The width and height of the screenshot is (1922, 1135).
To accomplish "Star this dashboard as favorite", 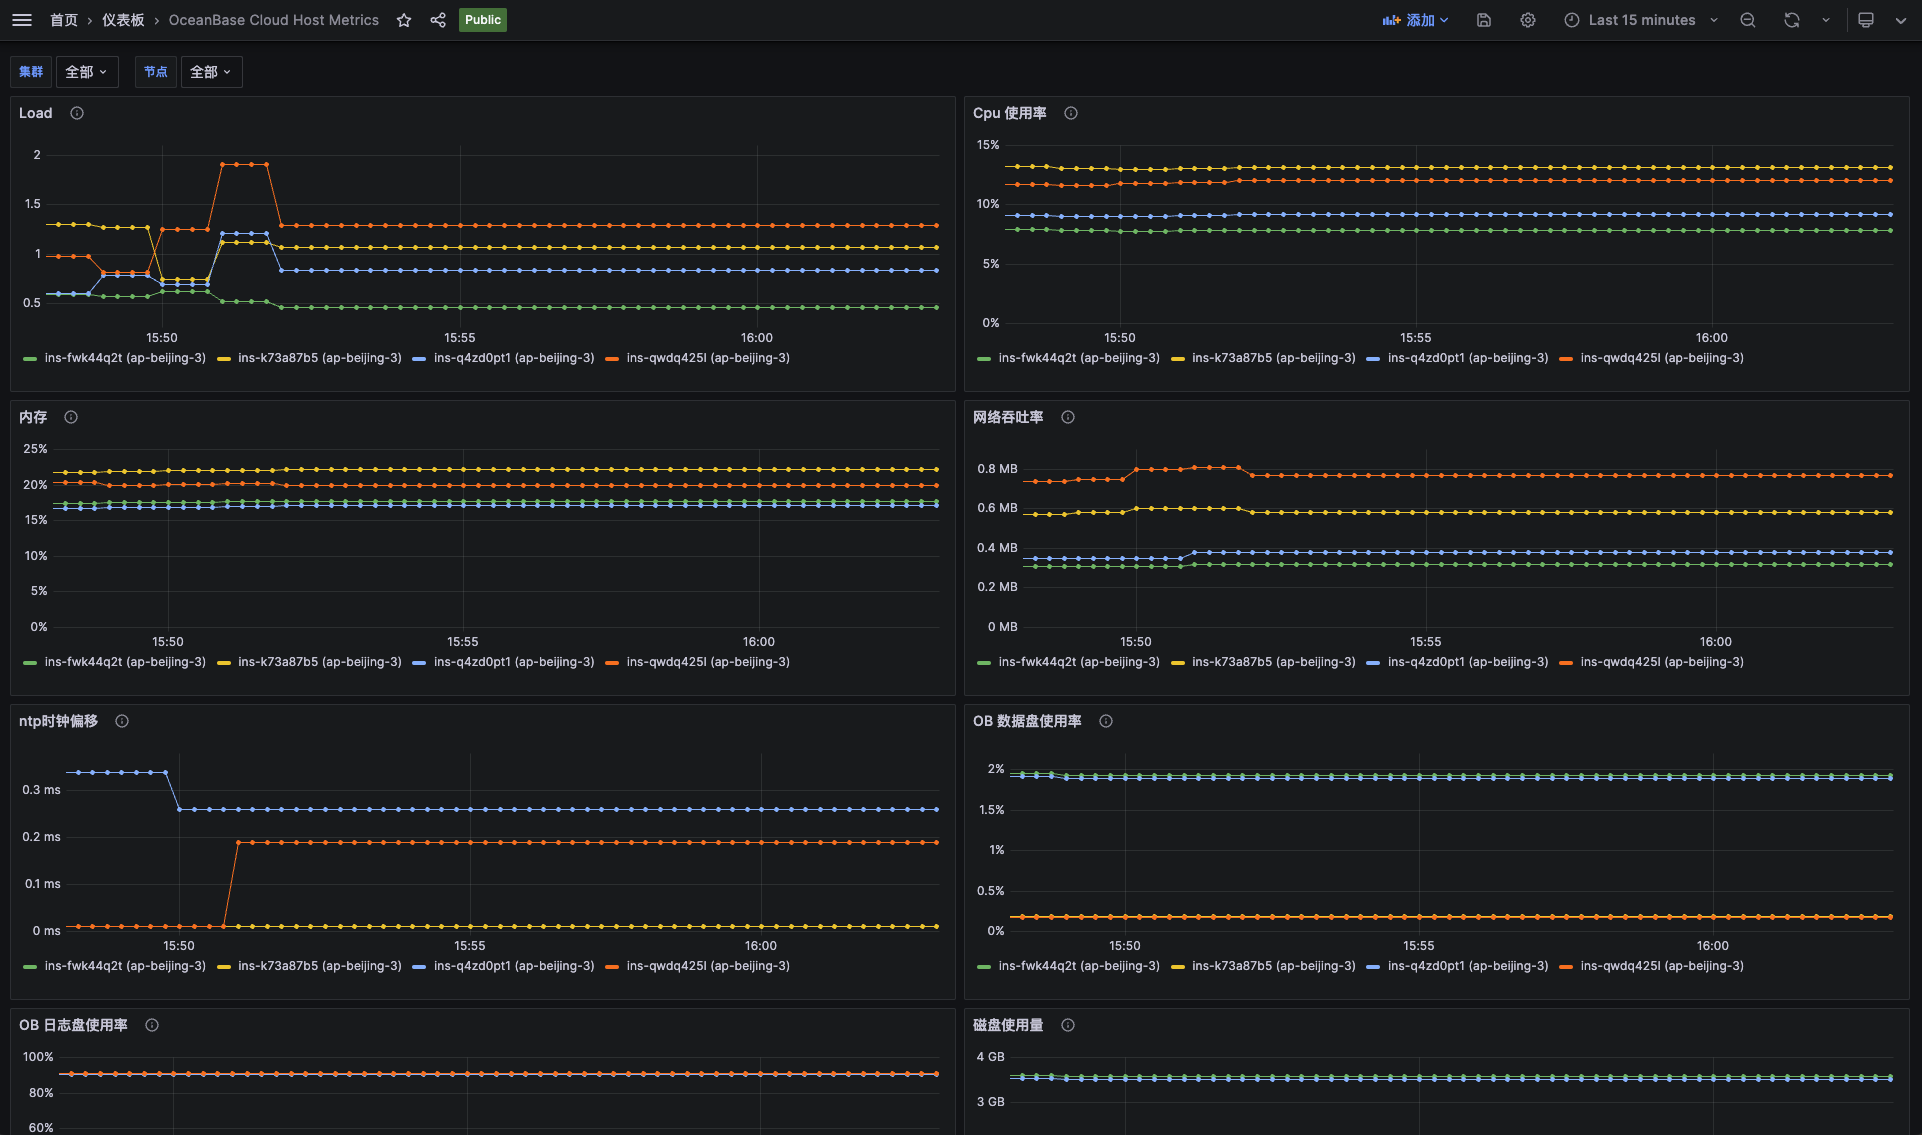I will click(404, 20).
